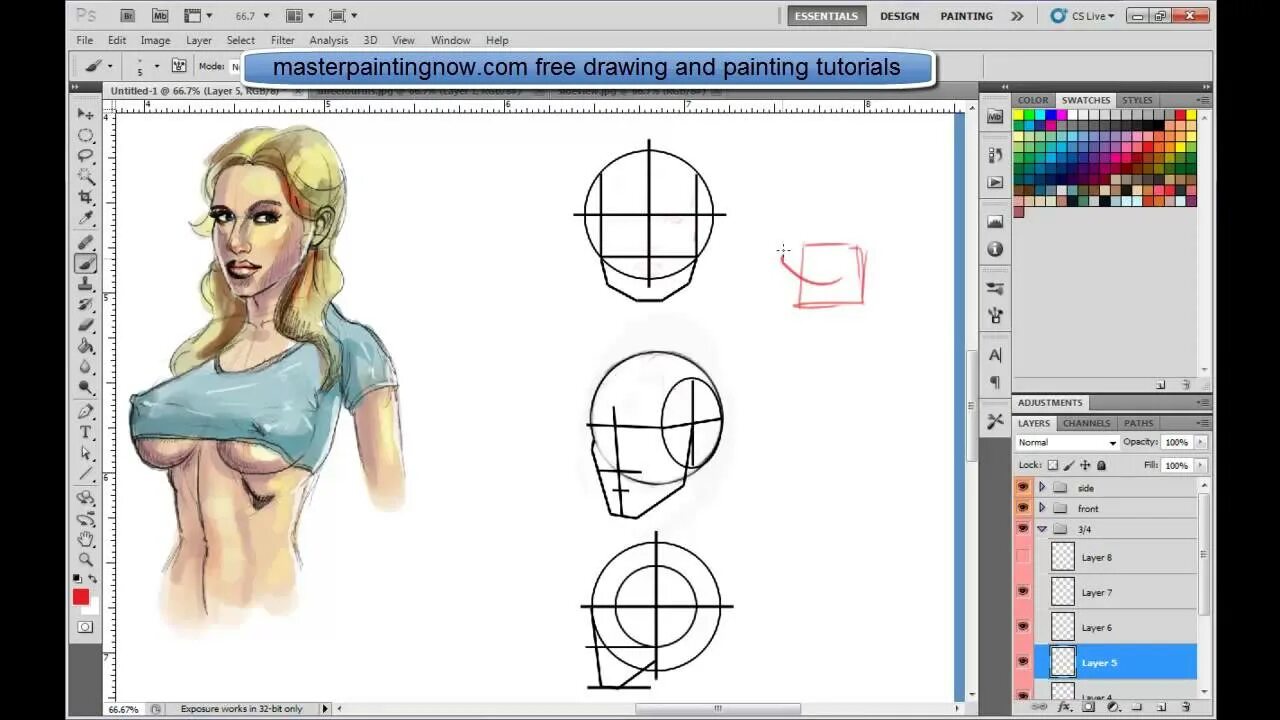The width and height of the screenshot is (1280, 720).
Task: Switch to the Design workspace
Action: 899,16
